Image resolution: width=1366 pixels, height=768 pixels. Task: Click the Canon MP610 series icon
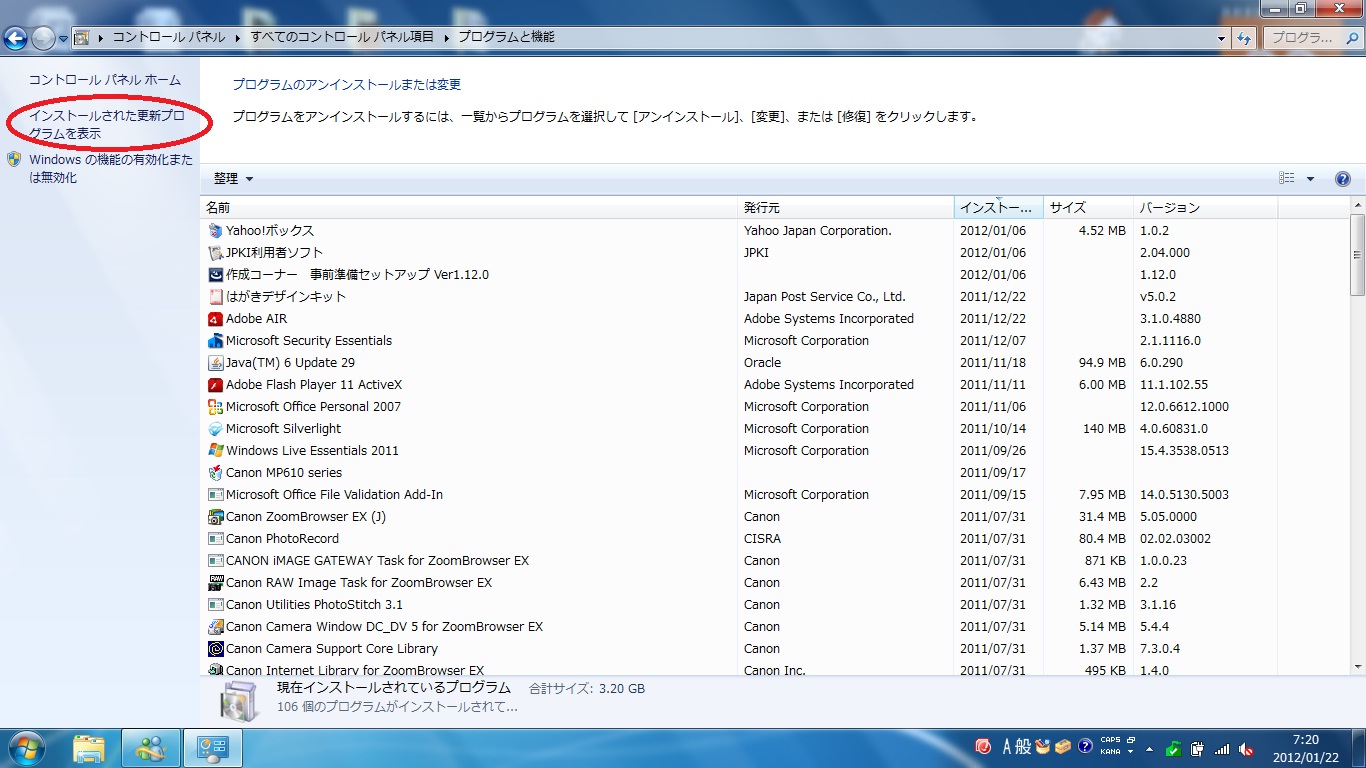click(215, 473)
